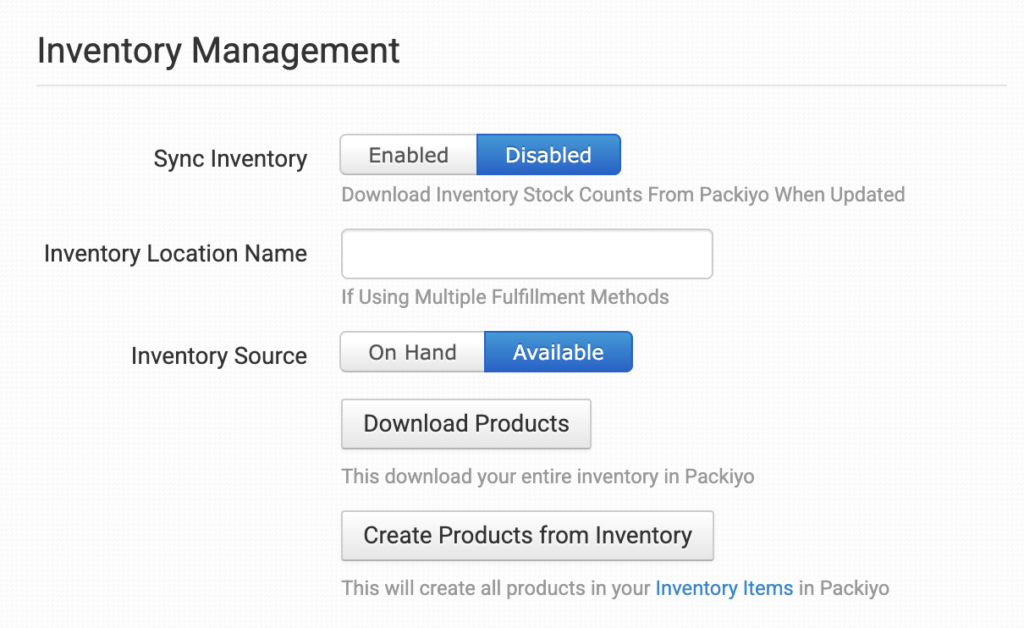Click the Sync Inventory label
Image resolution: width=1024 pixels, height=628 pixels.
coord(230,159)
